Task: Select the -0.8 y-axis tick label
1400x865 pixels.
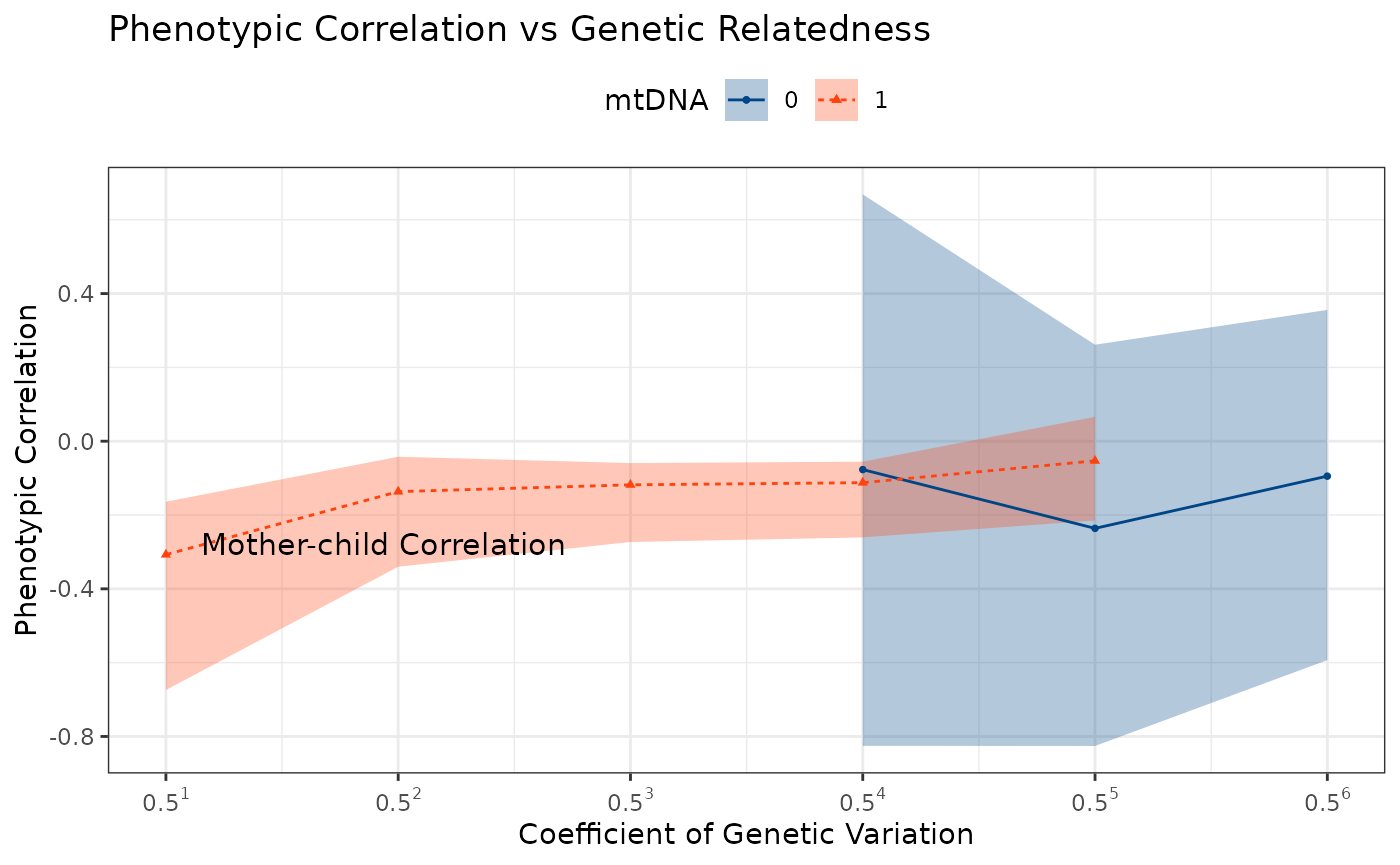Action: (x=74, y=736)
